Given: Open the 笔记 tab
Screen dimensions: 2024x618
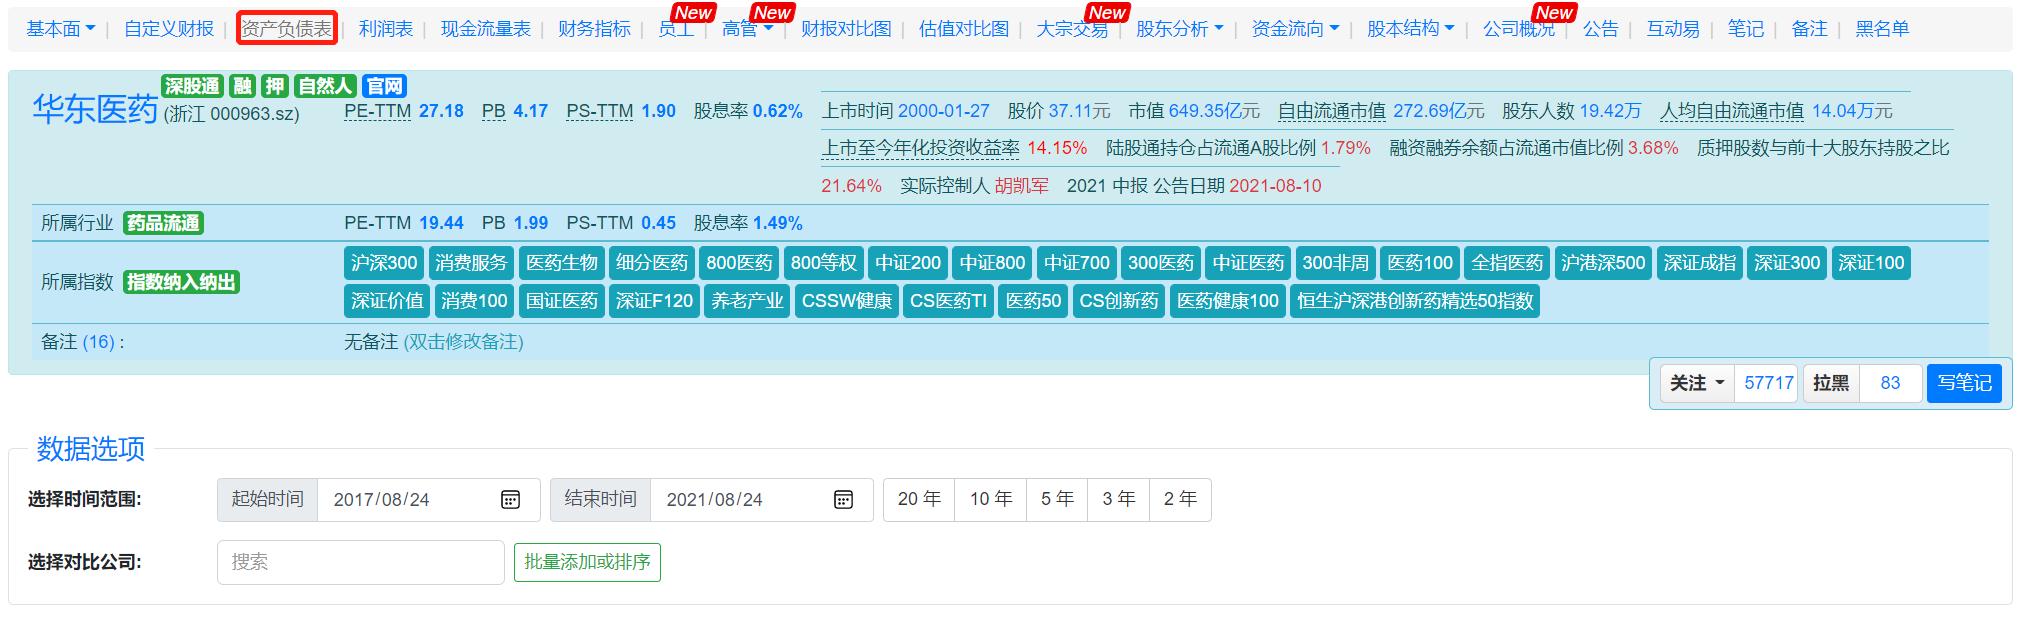Looking at the screenshot, I should [1745, 29].
